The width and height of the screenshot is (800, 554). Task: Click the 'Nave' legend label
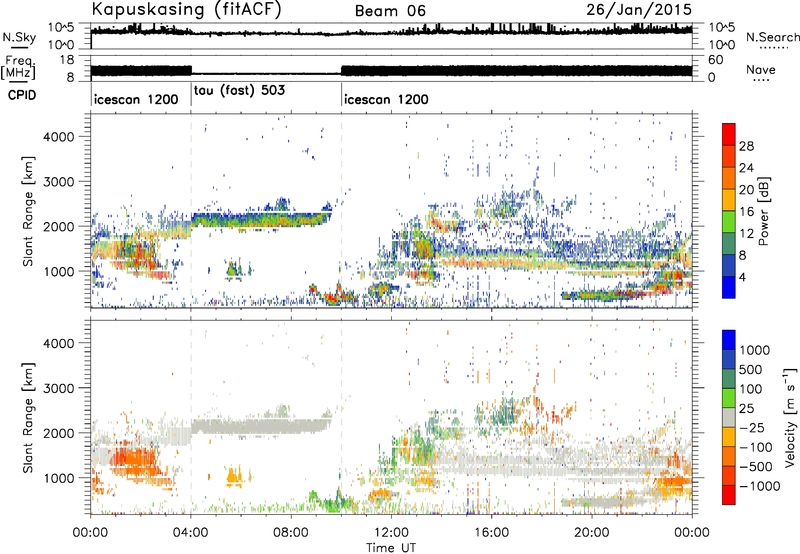(760, 69)
